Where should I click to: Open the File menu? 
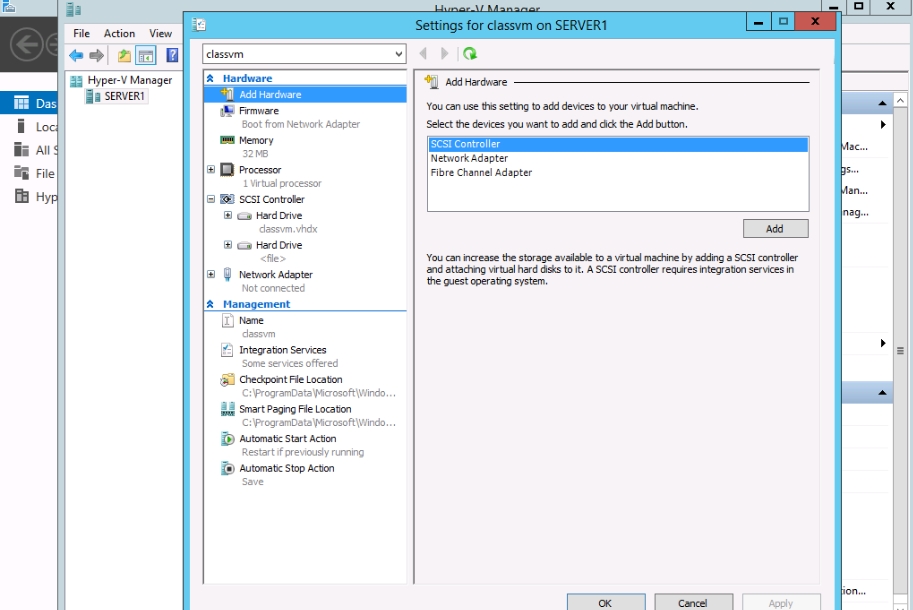click(81, 33)
